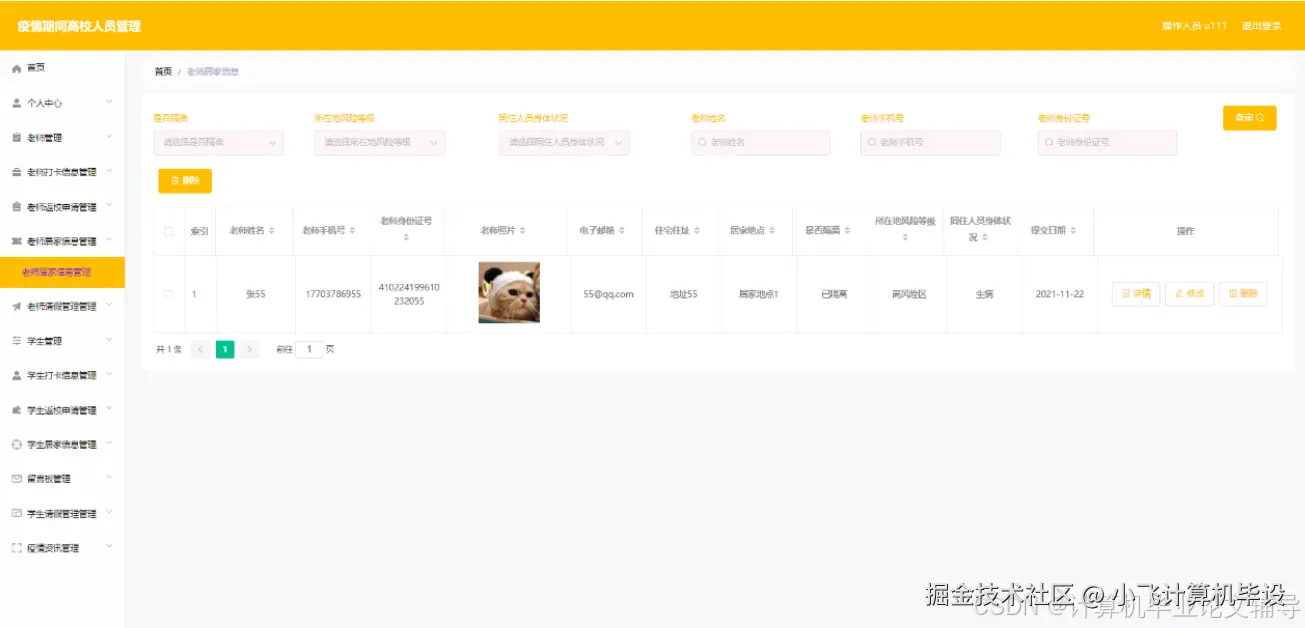Collapse the 老师居家信息管理 sidebar group
This screenshot has width=1305, height=628.
[x=109, y=240]
